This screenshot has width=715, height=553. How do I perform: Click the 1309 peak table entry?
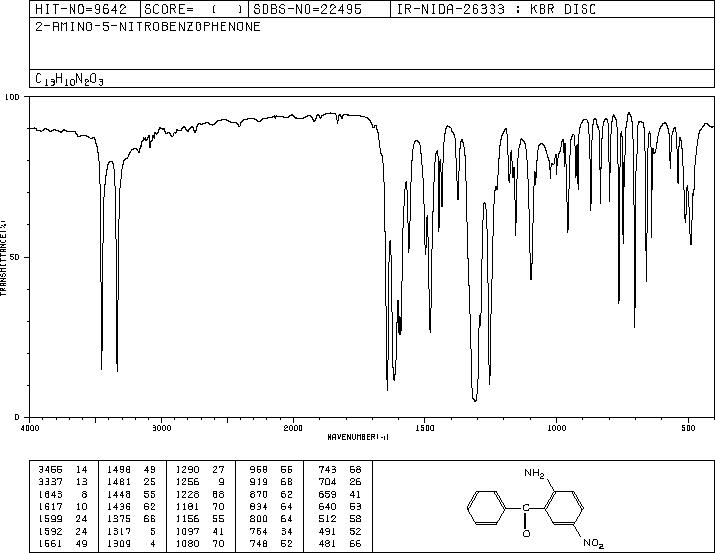click(131, 544)
